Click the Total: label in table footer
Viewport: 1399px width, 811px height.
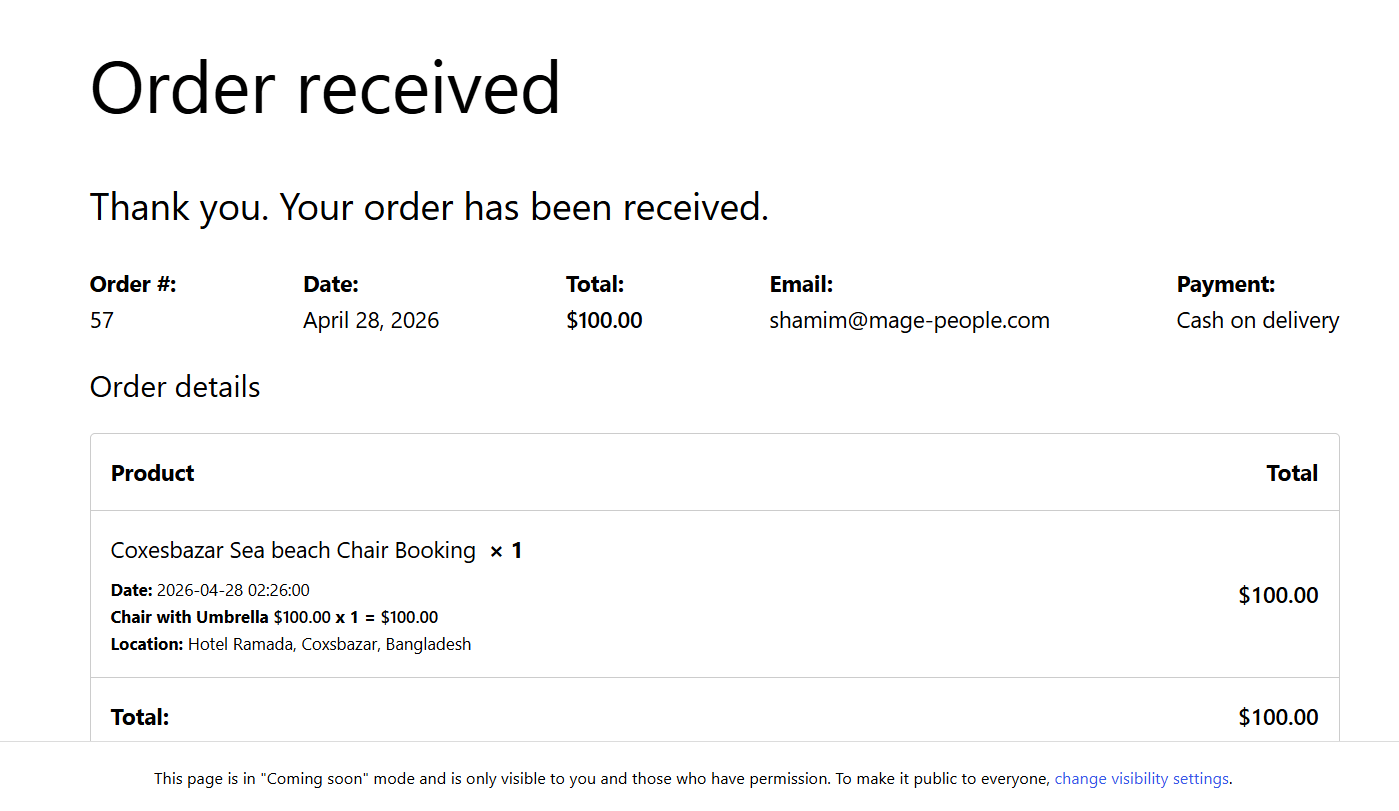(140, 717)
